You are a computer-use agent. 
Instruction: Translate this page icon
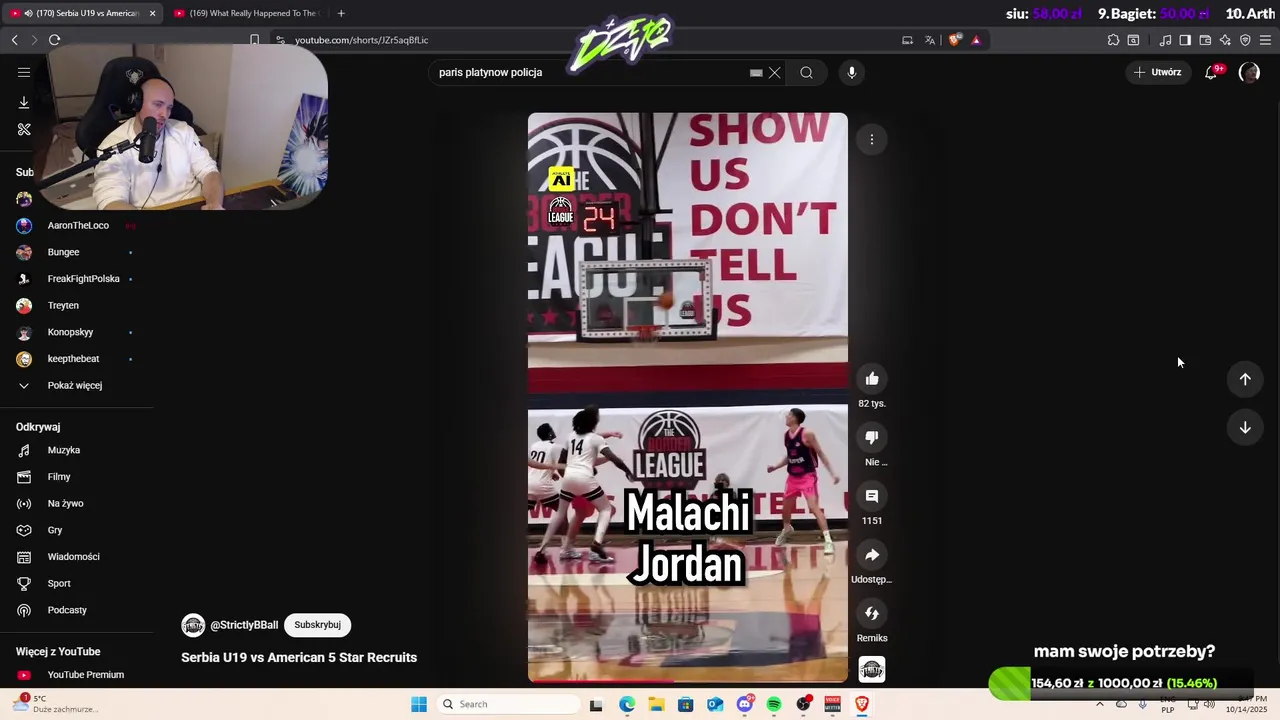point(930,40)
